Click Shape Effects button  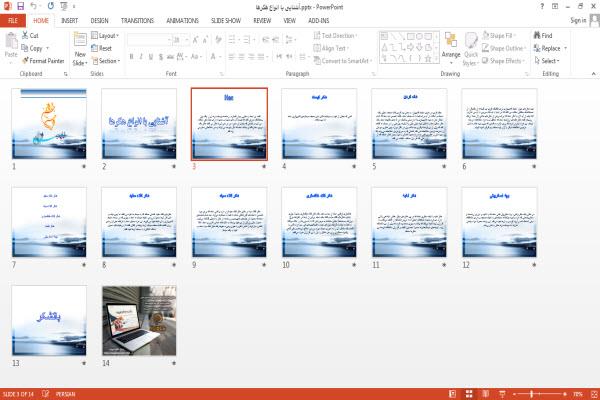click(x=503, y=61)
